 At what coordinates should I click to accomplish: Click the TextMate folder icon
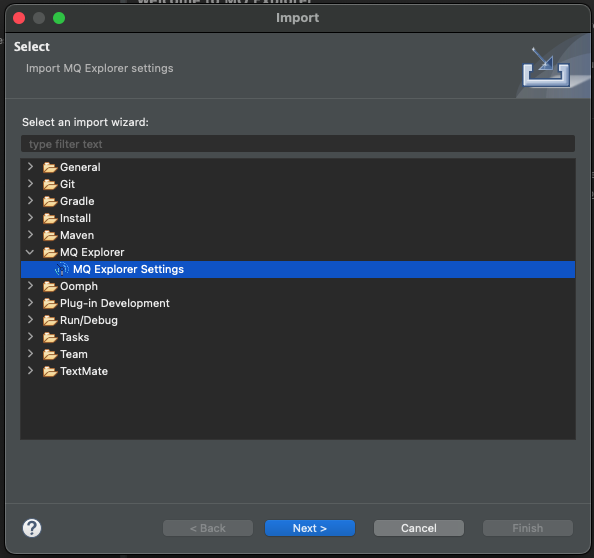click(x=50, y=371)
